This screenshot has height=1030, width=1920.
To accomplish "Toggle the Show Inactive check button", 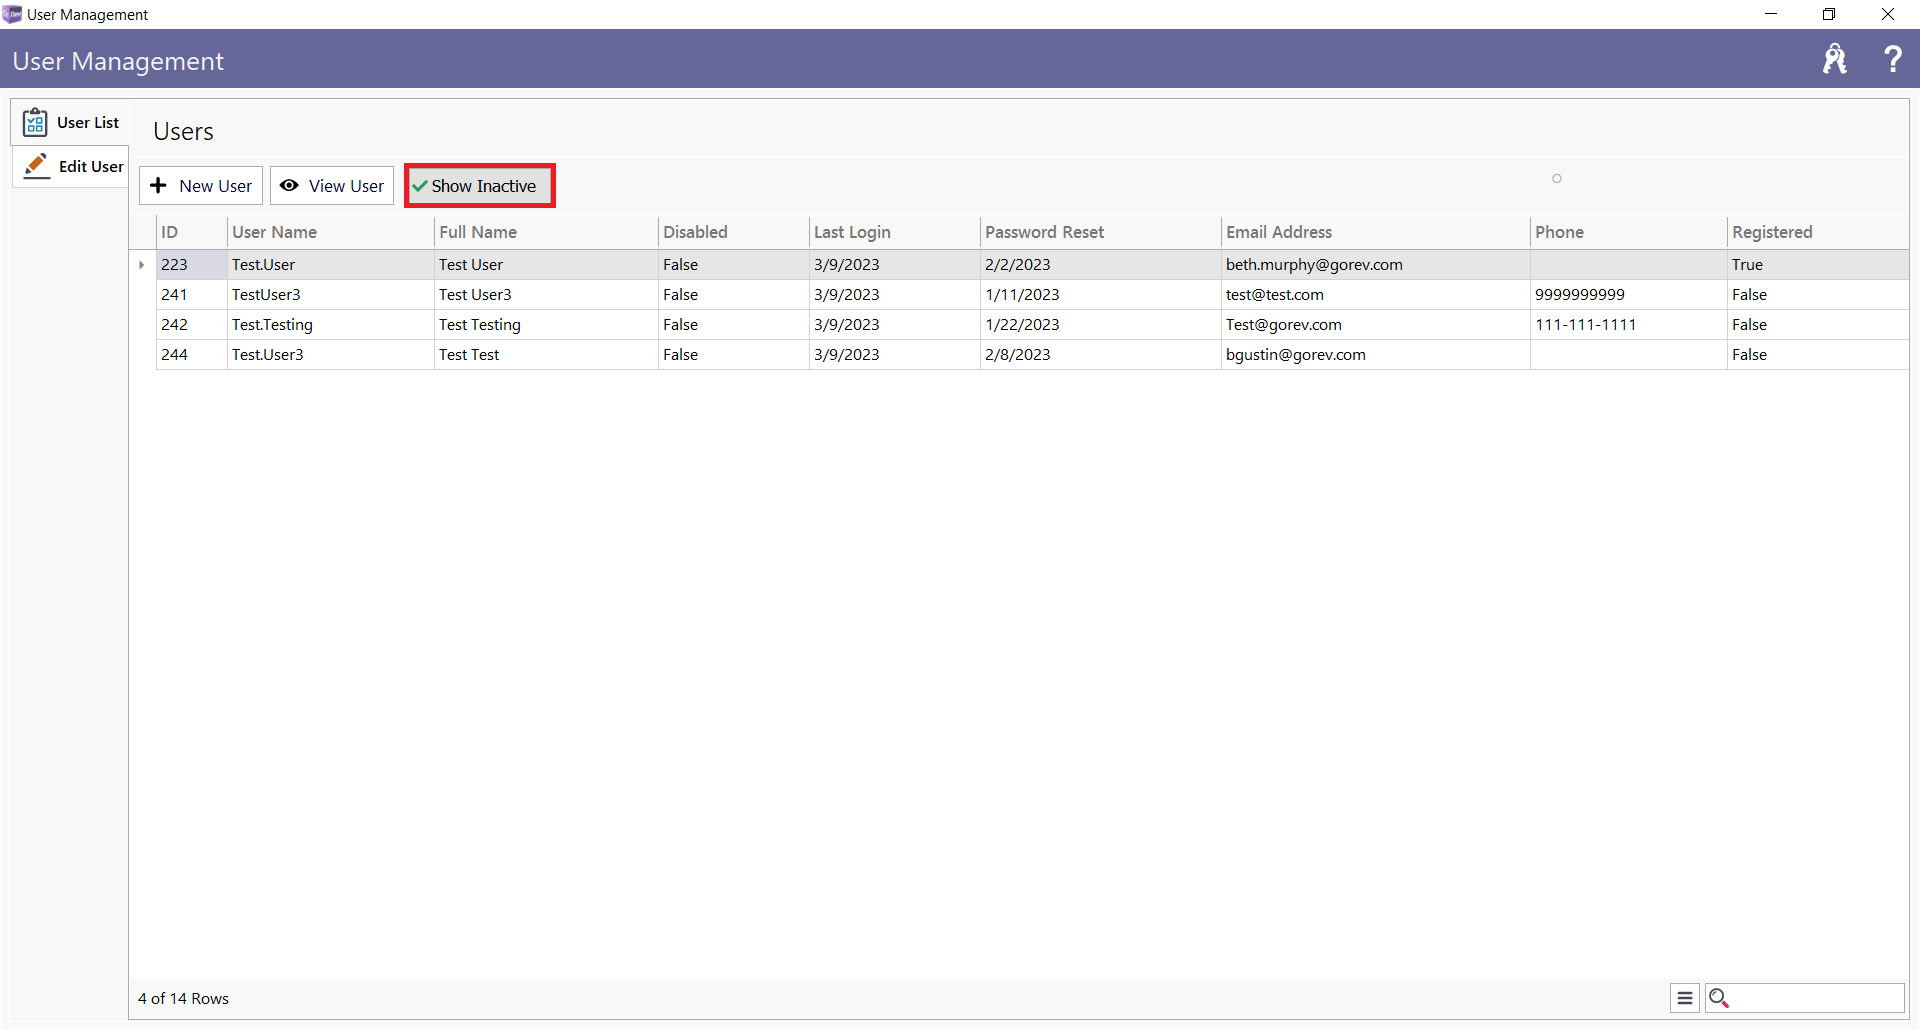I will (480, 186).
